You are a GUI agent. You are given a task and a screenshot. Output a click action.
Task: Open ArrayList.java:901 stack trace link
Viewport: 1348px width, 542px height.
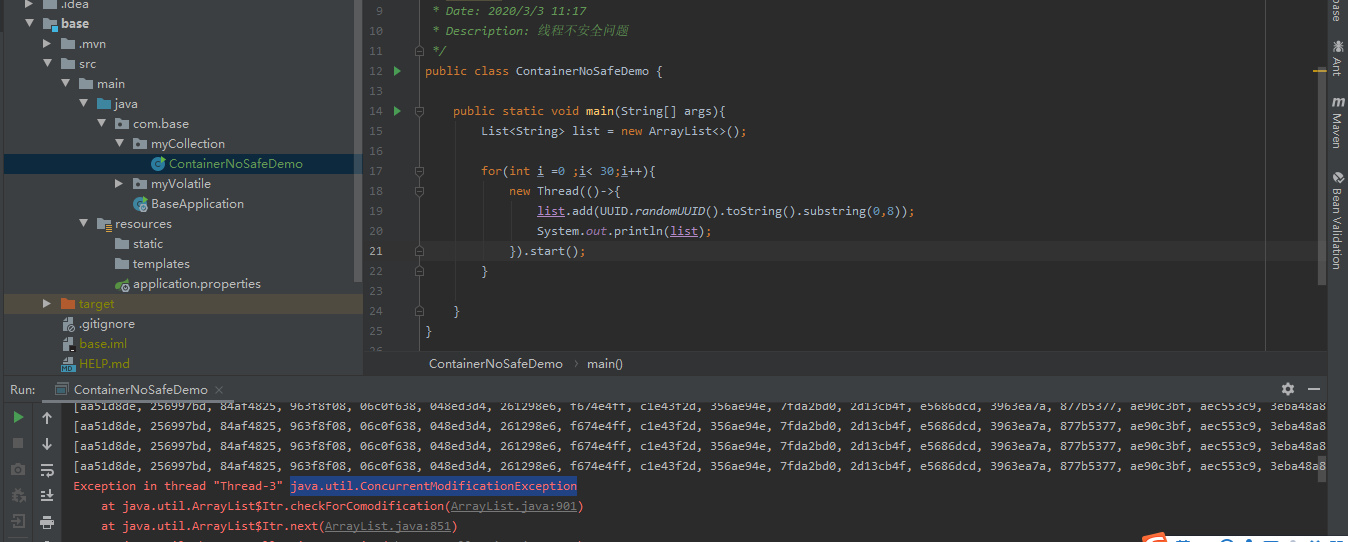tap(514, 506)
